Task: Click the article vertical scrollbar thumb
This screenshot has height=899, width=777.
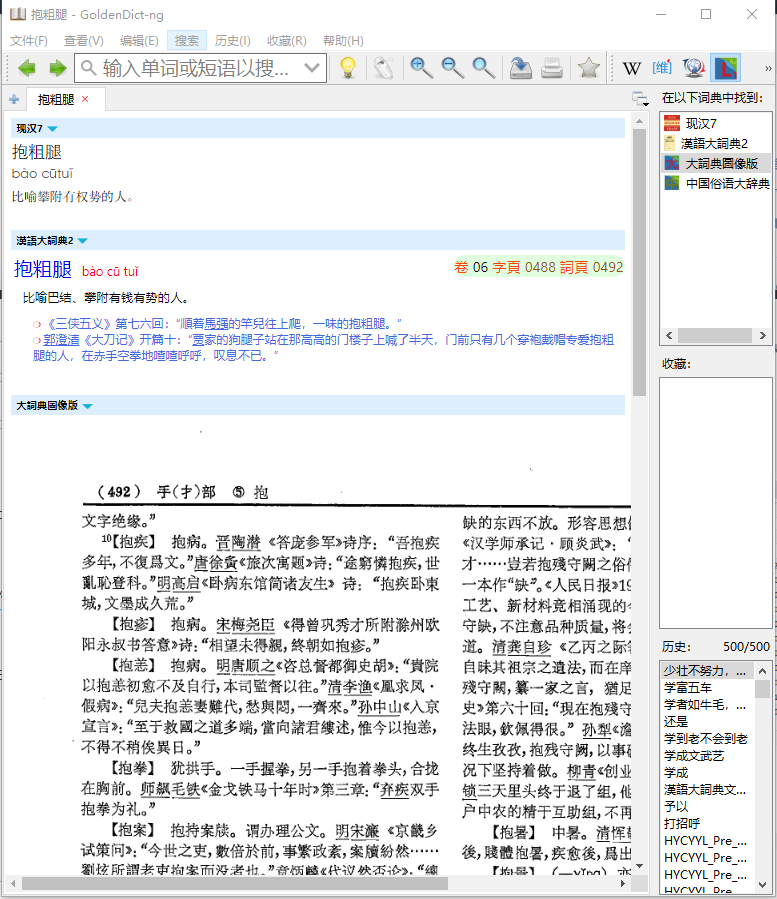Action: pos(639,263)
